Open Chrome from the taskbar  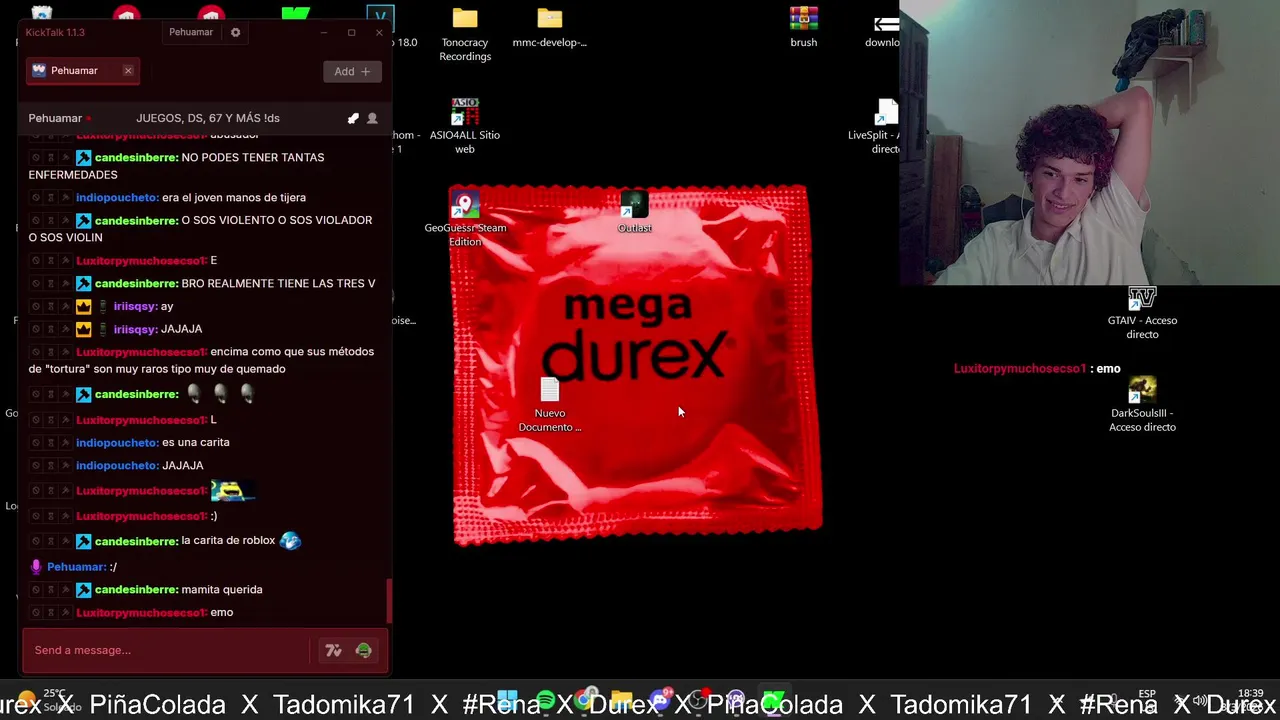(584, 700)
